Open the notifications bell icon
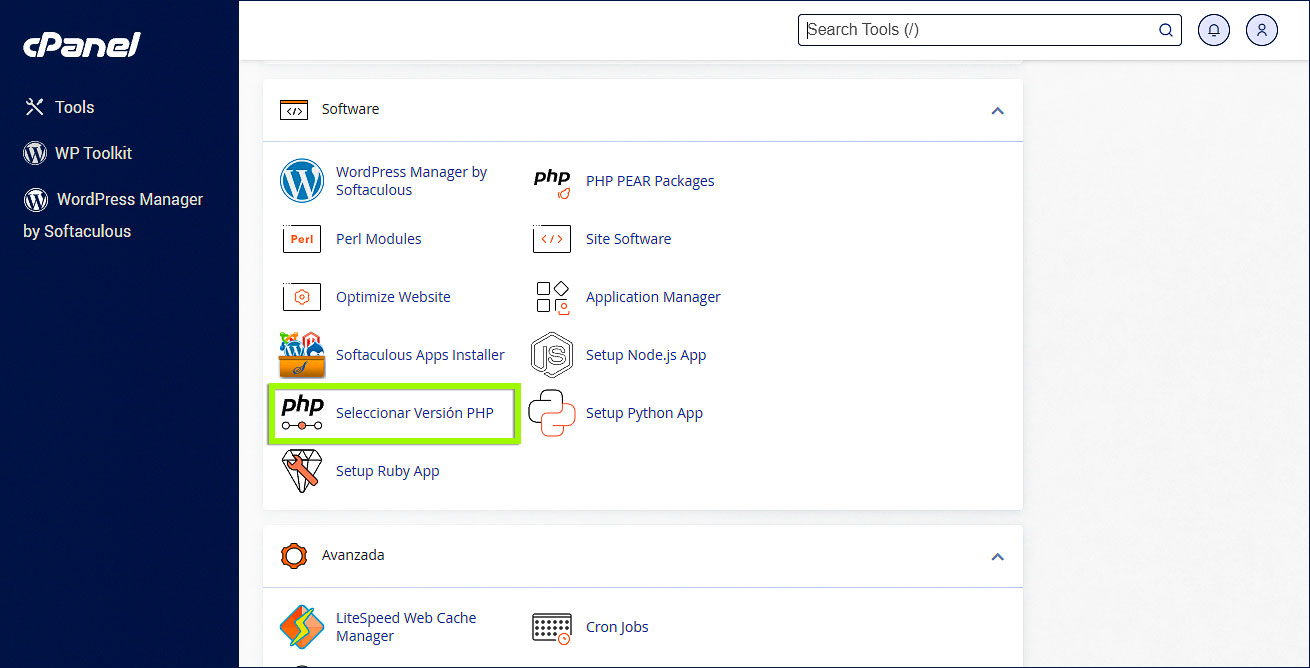Image resolution: width=1310 pixels, height=668 pixels. [1214, 30]
